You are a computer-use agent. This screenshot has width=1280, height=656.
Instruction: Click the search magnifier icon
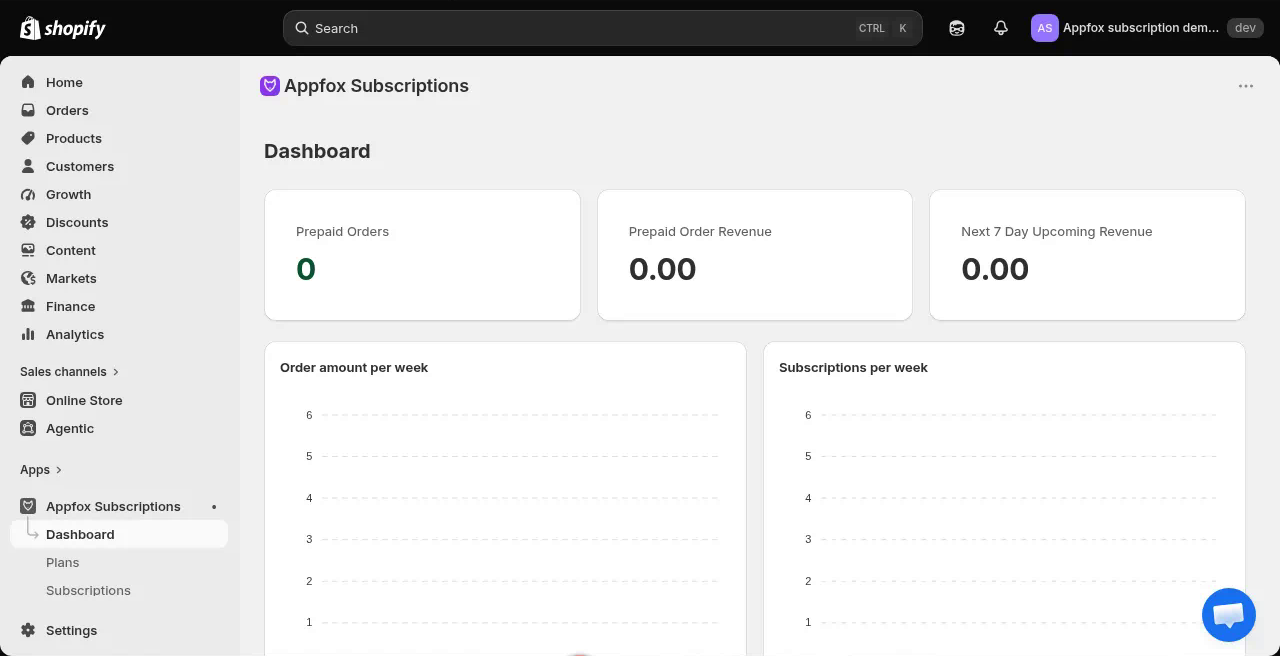[x=301, y=28]
